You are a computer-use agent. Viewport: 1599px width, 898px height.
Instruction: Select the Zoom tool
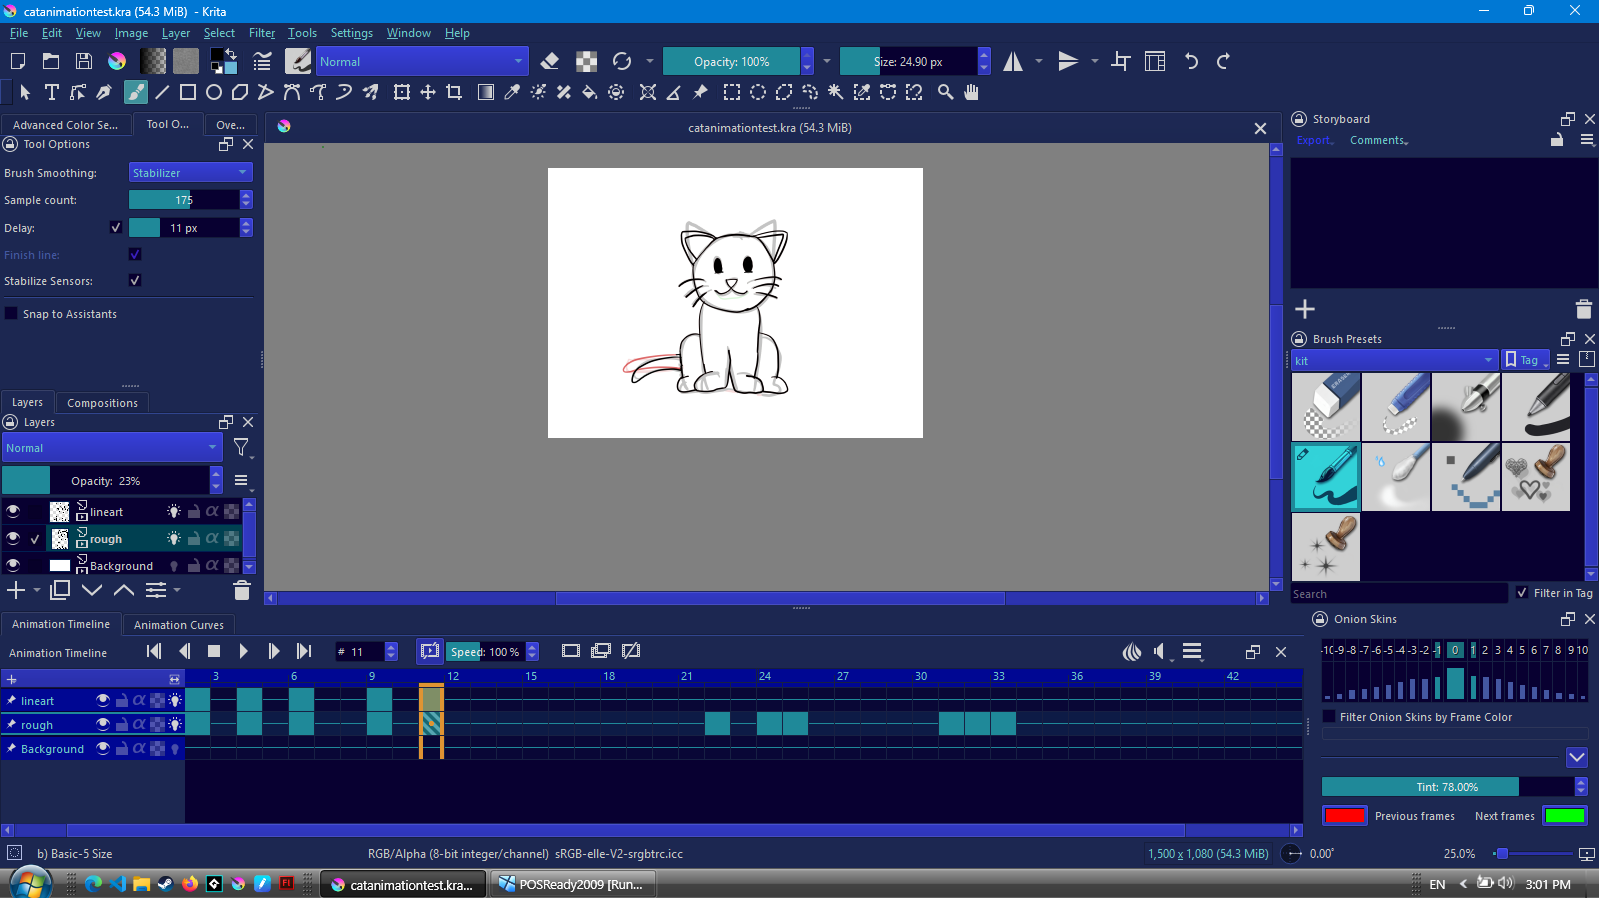click(x=945, y=92)
